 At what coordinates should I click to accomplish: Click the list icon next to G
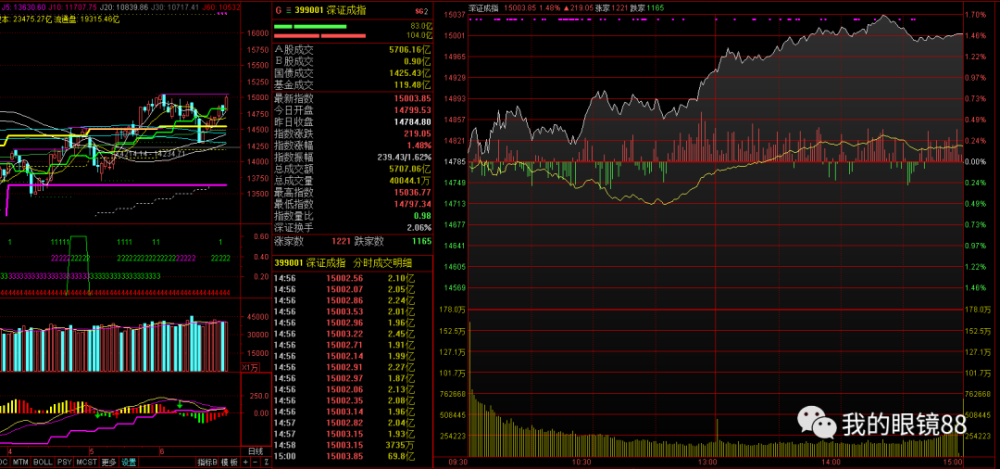(x=287, y=10)
